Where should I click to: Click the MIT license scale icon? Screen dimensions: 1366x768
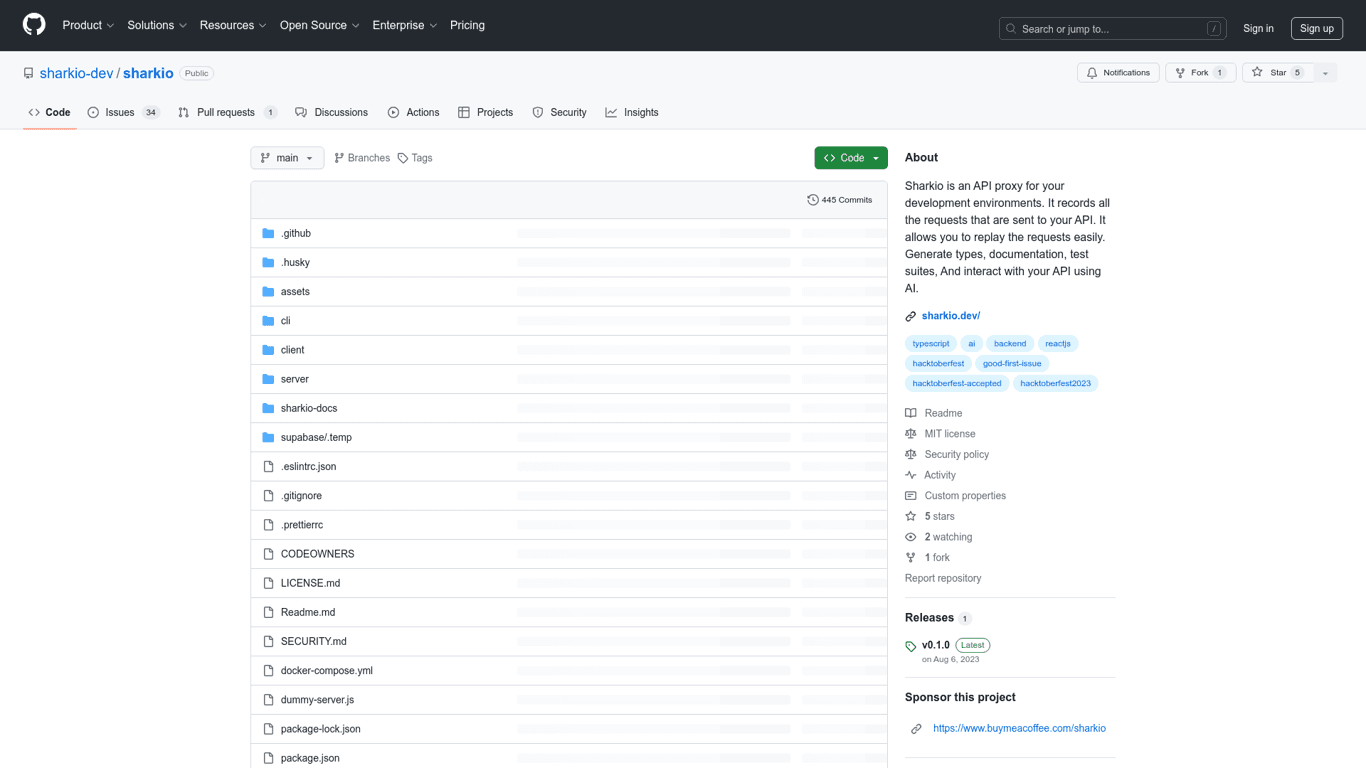pyautogui.click(x=911, y=434)
